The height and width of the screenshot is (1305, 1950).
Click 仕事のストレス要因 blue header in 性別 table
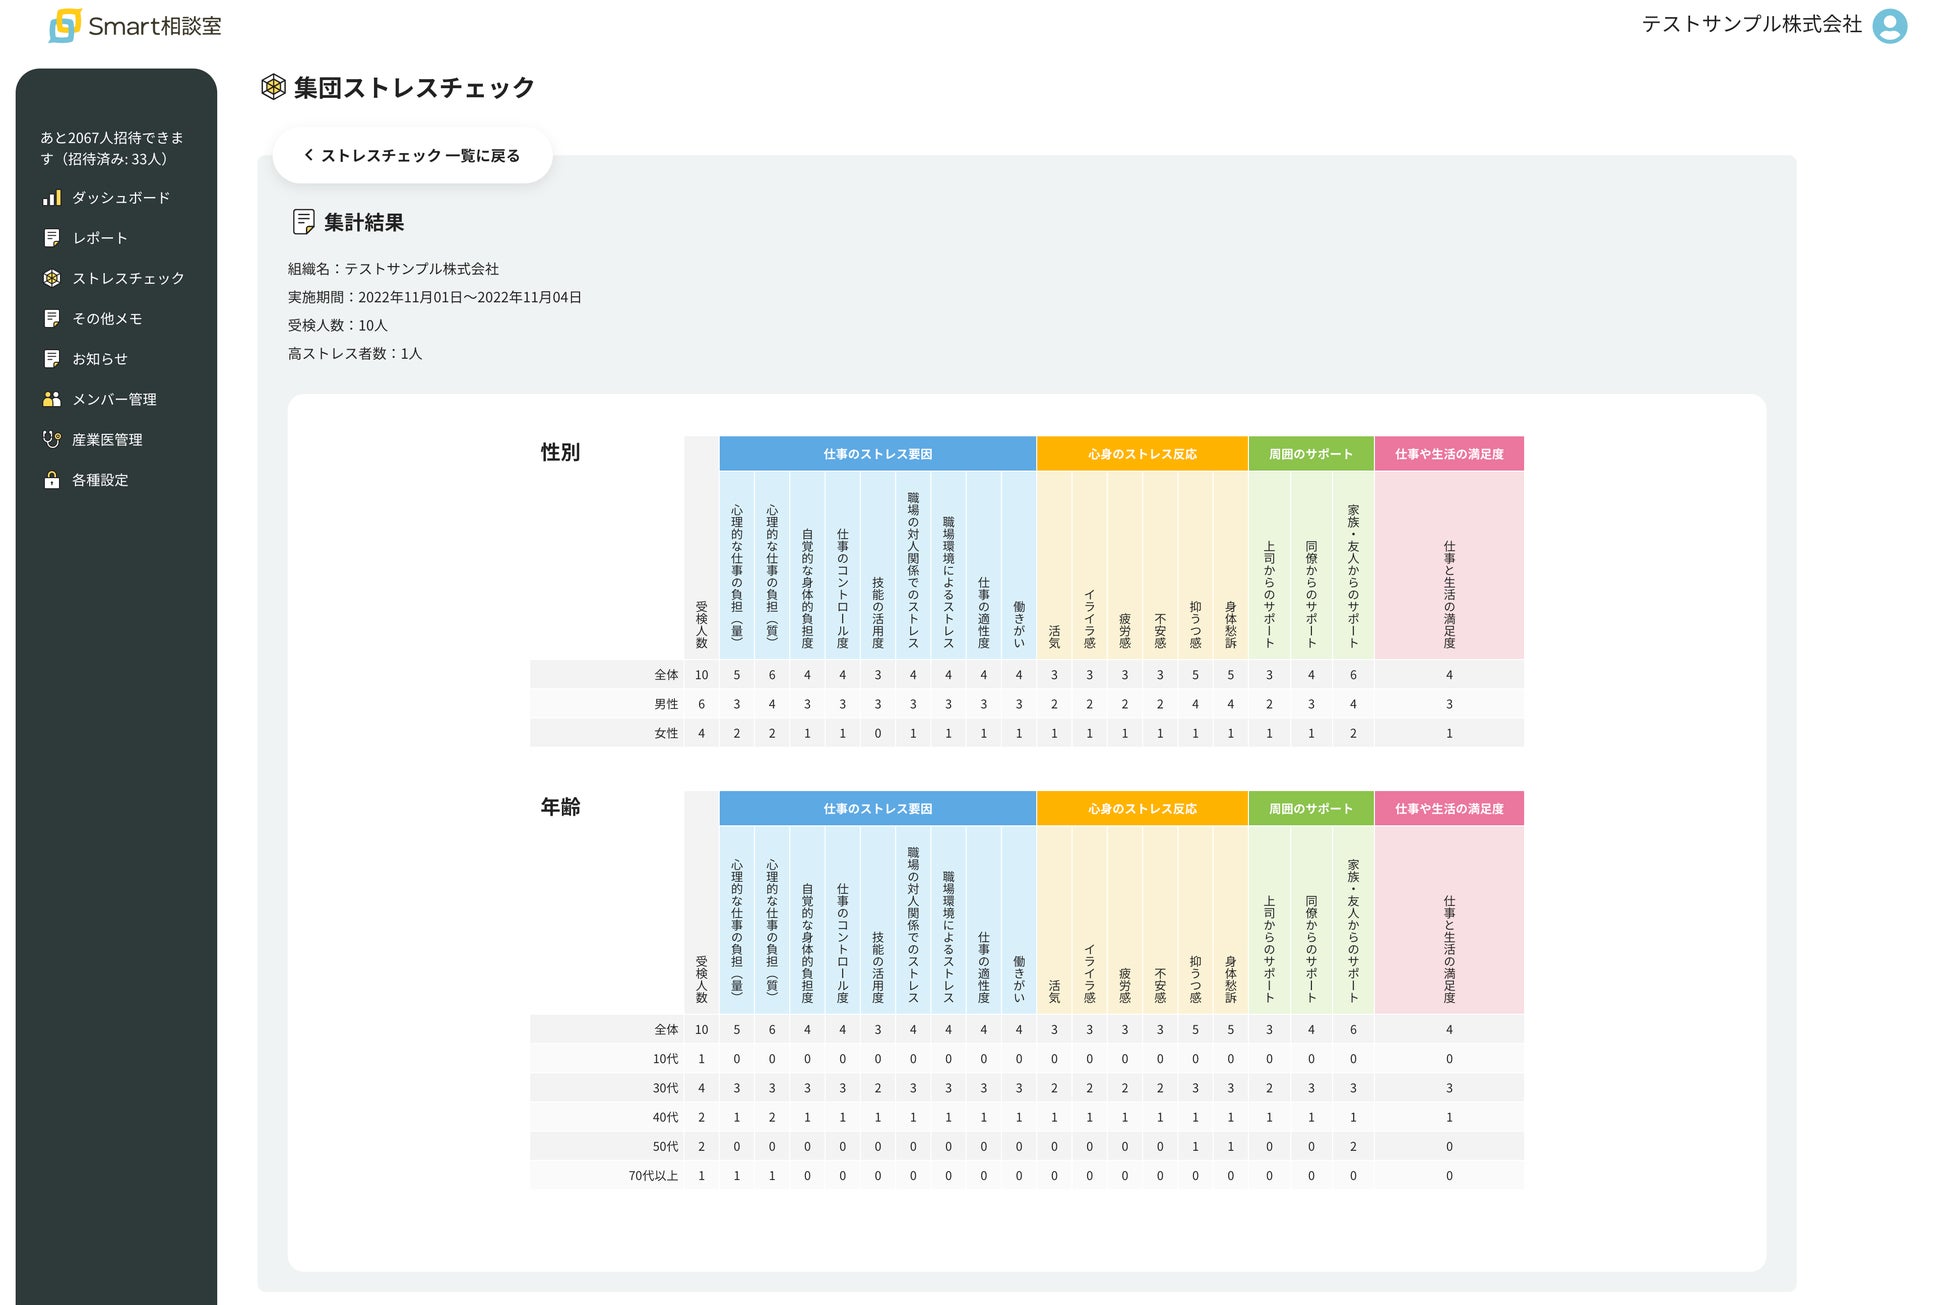pyautogui.click(x=877, y=454)
